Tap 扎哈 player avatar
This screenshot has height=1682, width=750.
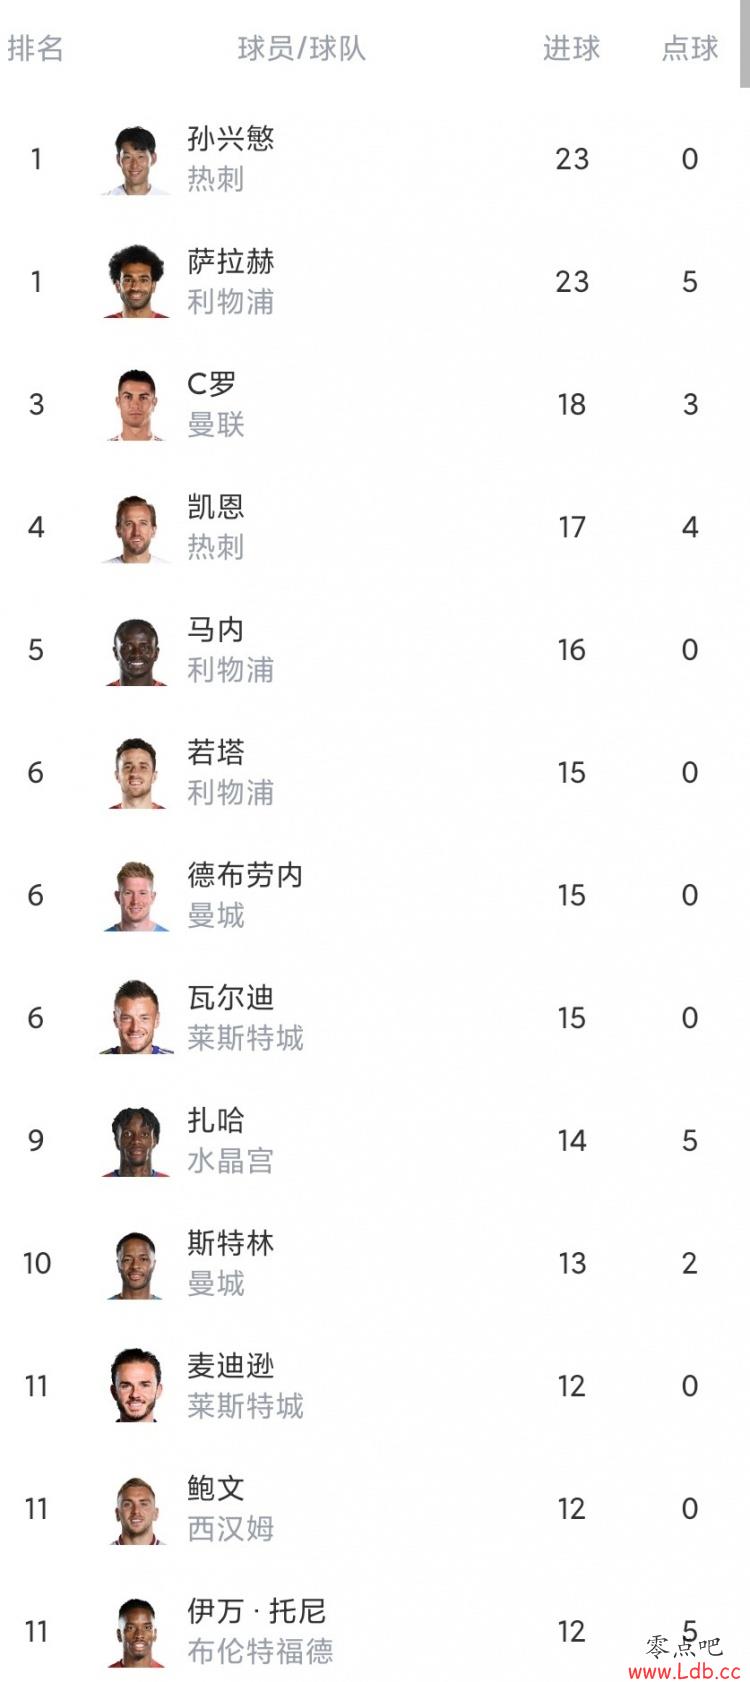[136, 1142]
